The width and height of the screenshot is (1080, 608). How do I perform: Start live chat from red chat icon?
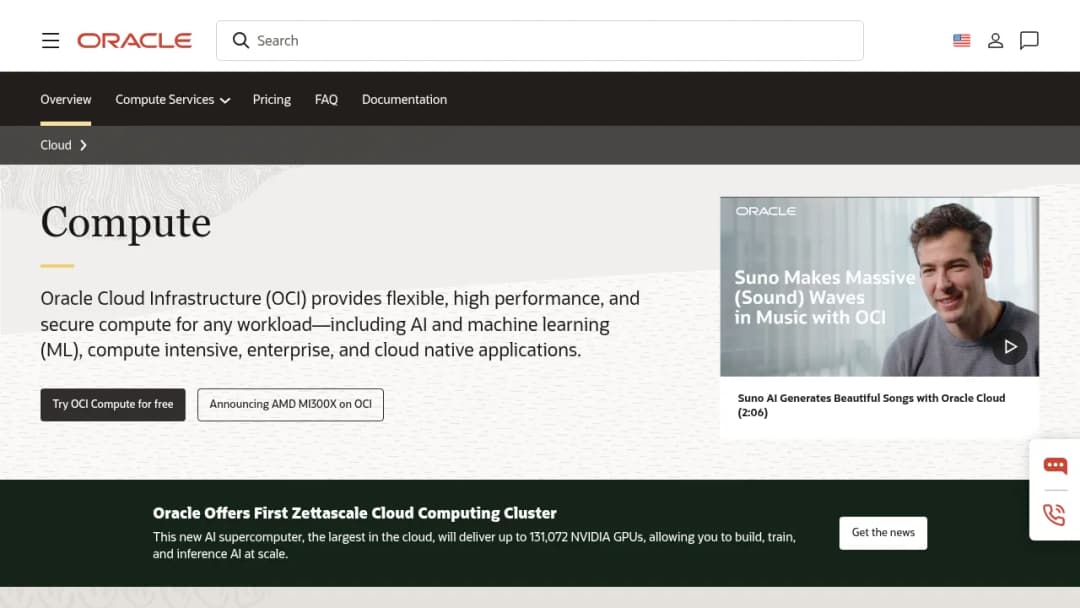[1055, 466]
